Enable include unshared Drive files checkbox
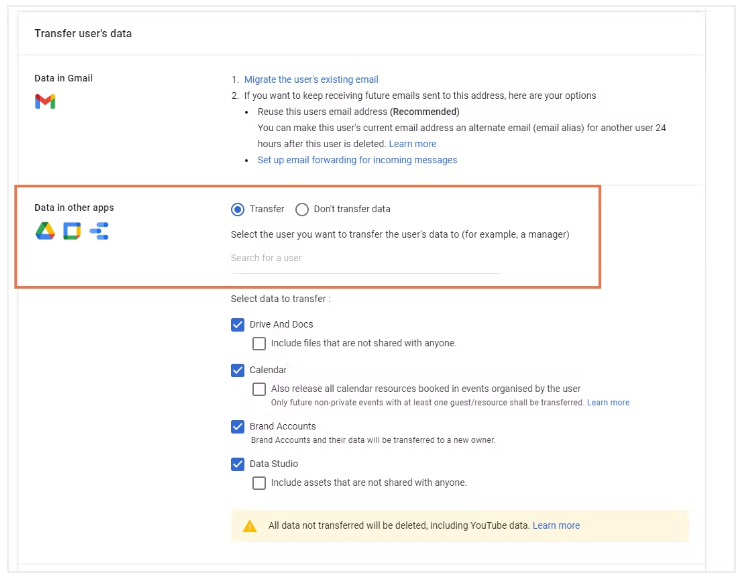 (x=260, y=343)
